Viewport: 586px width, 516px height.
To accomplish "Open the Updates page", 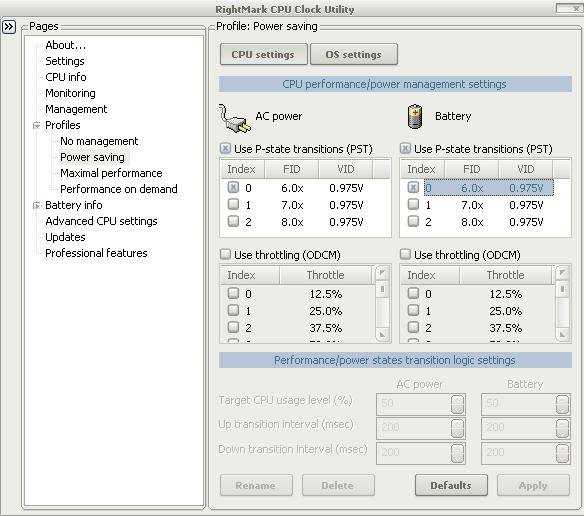I will [65, 237].
